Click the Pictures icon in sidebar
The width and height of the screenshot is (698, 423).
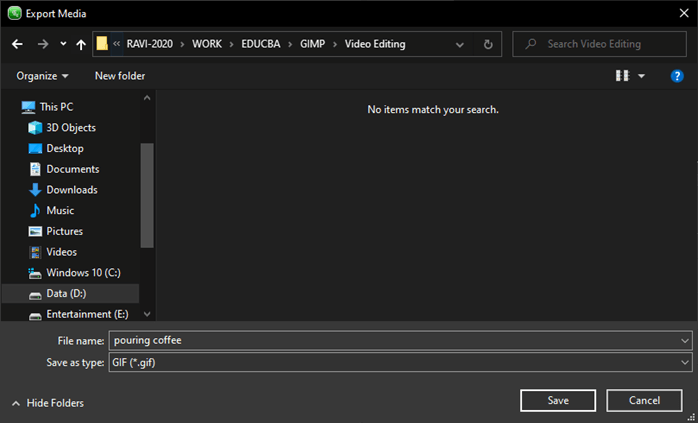(35, 231)
